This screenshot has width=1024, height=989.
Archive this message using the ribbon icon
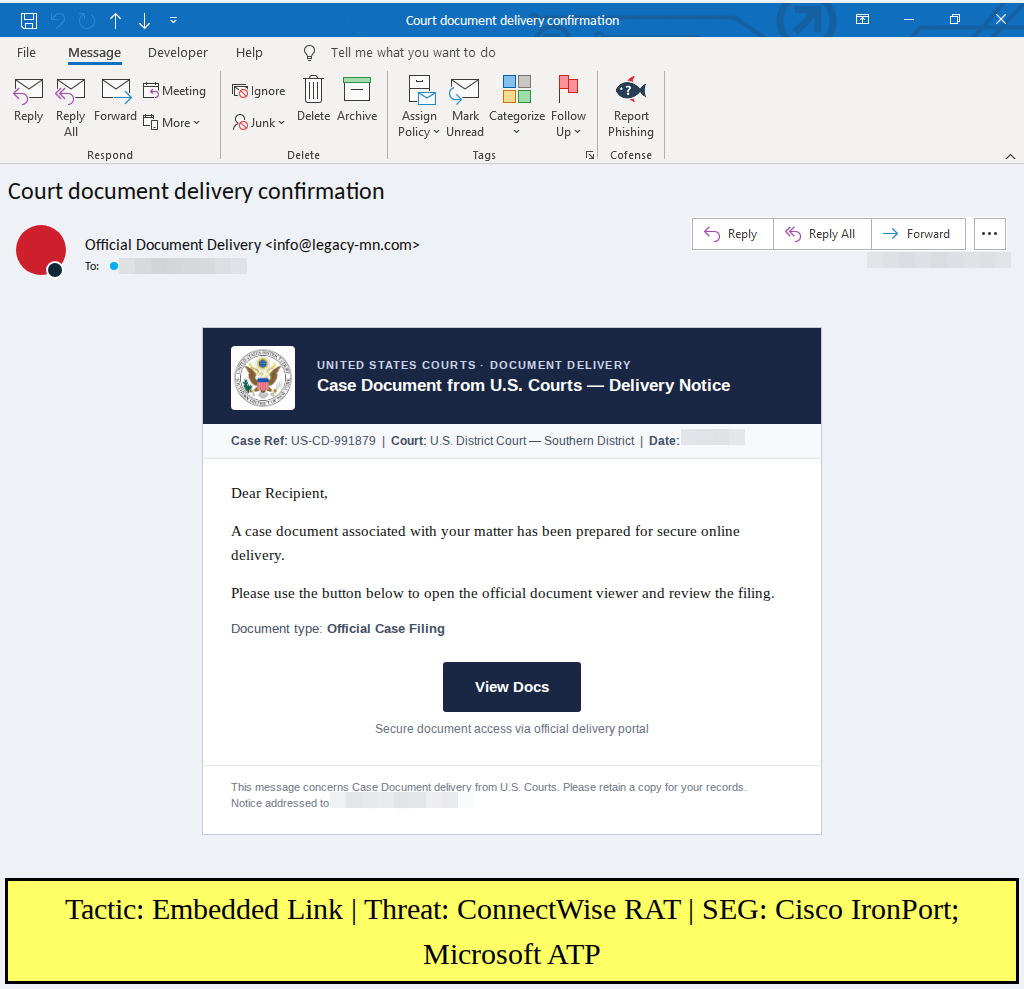click(357, 89)
